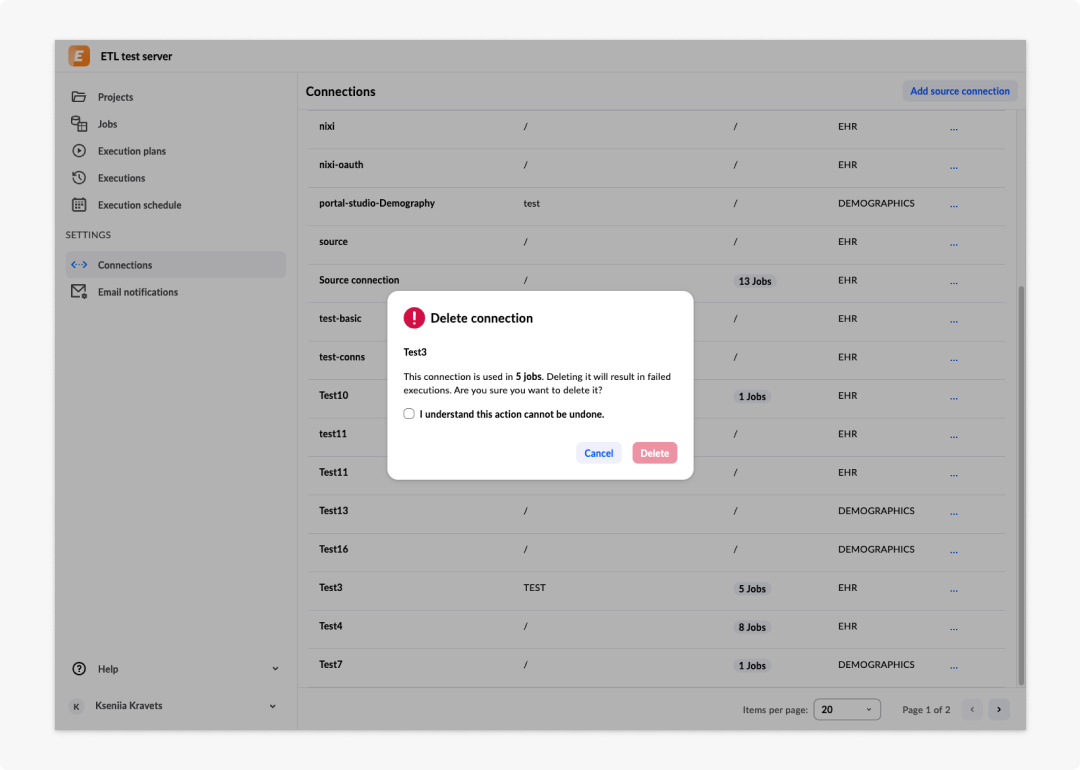This screenshot has height=770, width=1080.
Task: Expand the Help menu chevron
Action: [275, 669]
